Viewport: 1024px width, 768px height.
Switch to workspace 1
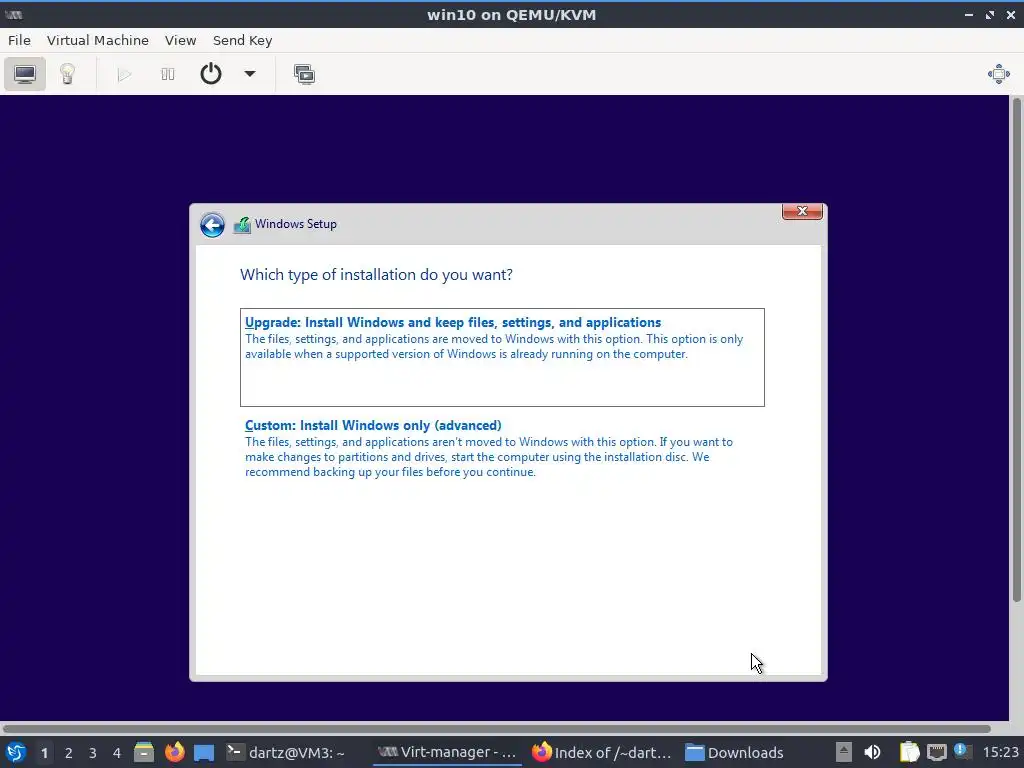[x=44, y=753]
